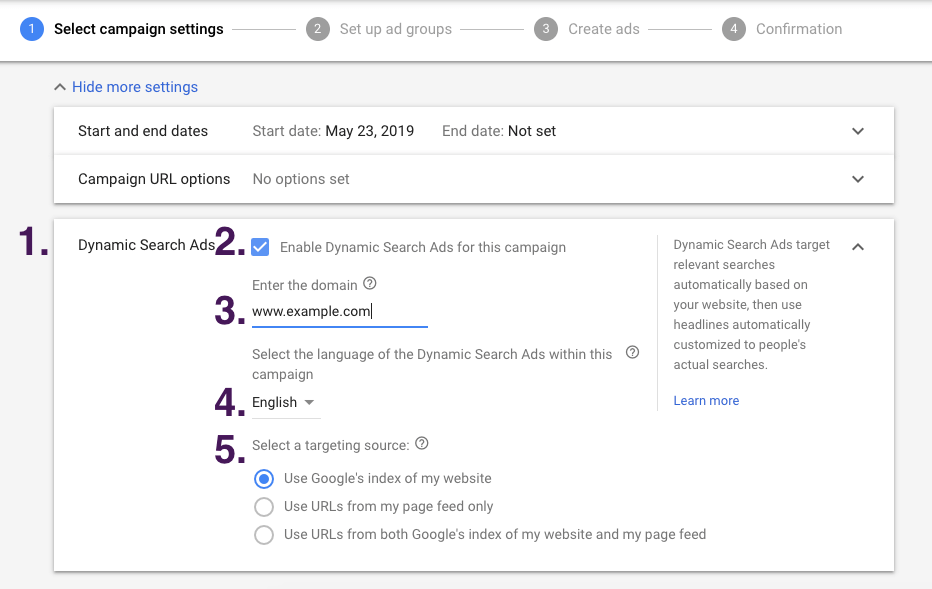Click the Campaign URL options label
Viewport: 932px width, 589px height.
point(154,179)
